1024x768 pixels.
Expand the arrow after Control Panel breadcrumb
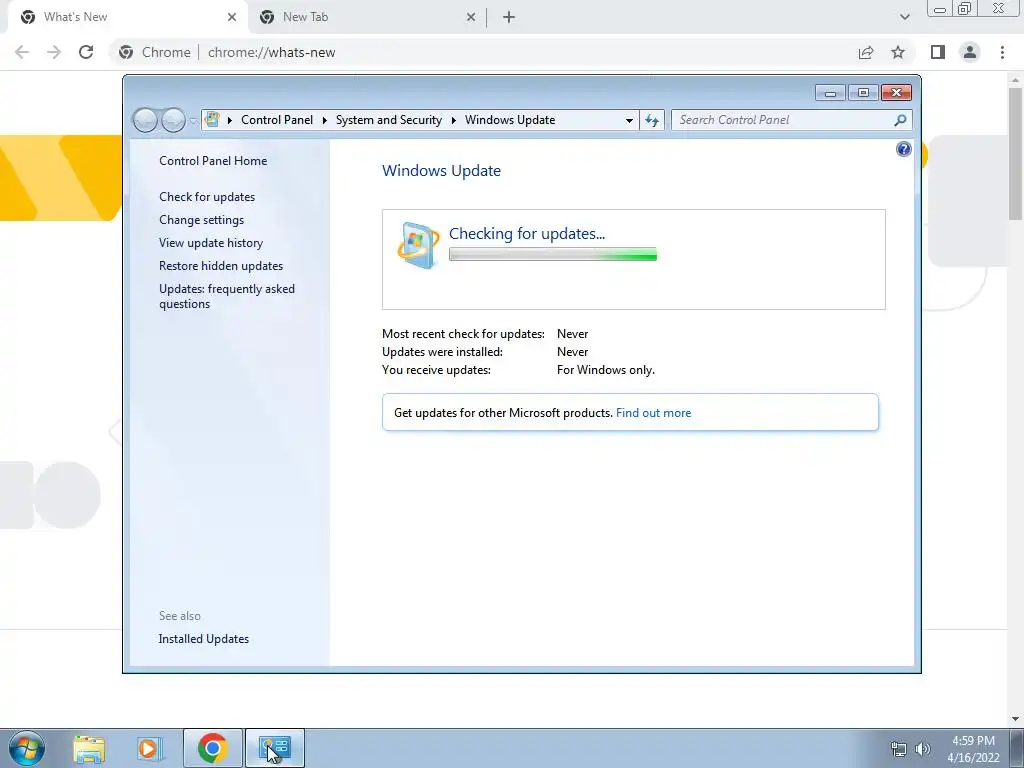point(325,120)
